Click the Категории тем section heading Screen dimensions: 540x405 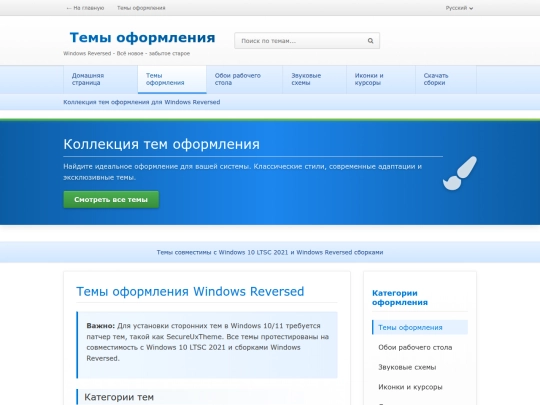tap(119, 397)
